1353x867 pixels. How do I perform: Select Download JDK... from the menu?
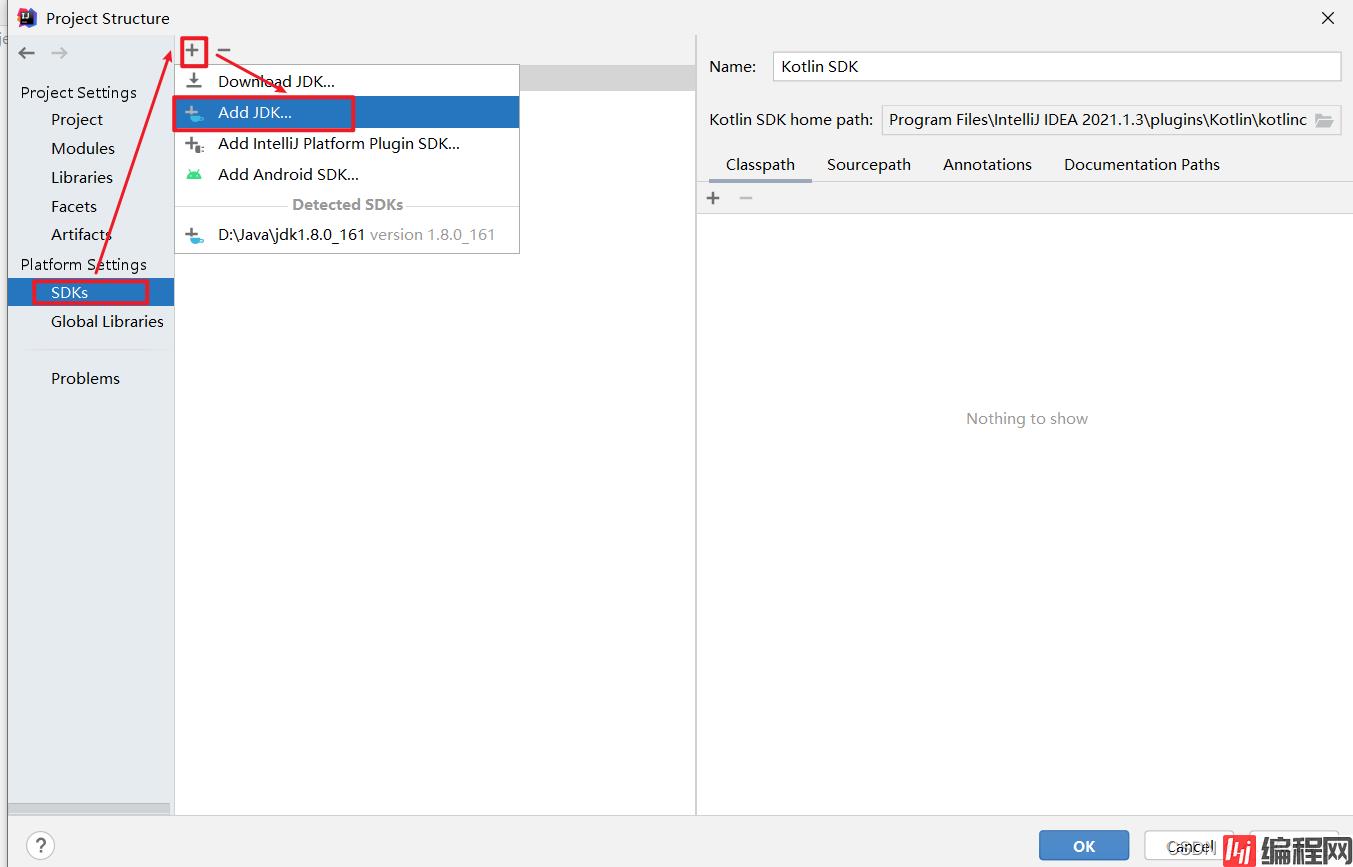(x=347, y=81)
